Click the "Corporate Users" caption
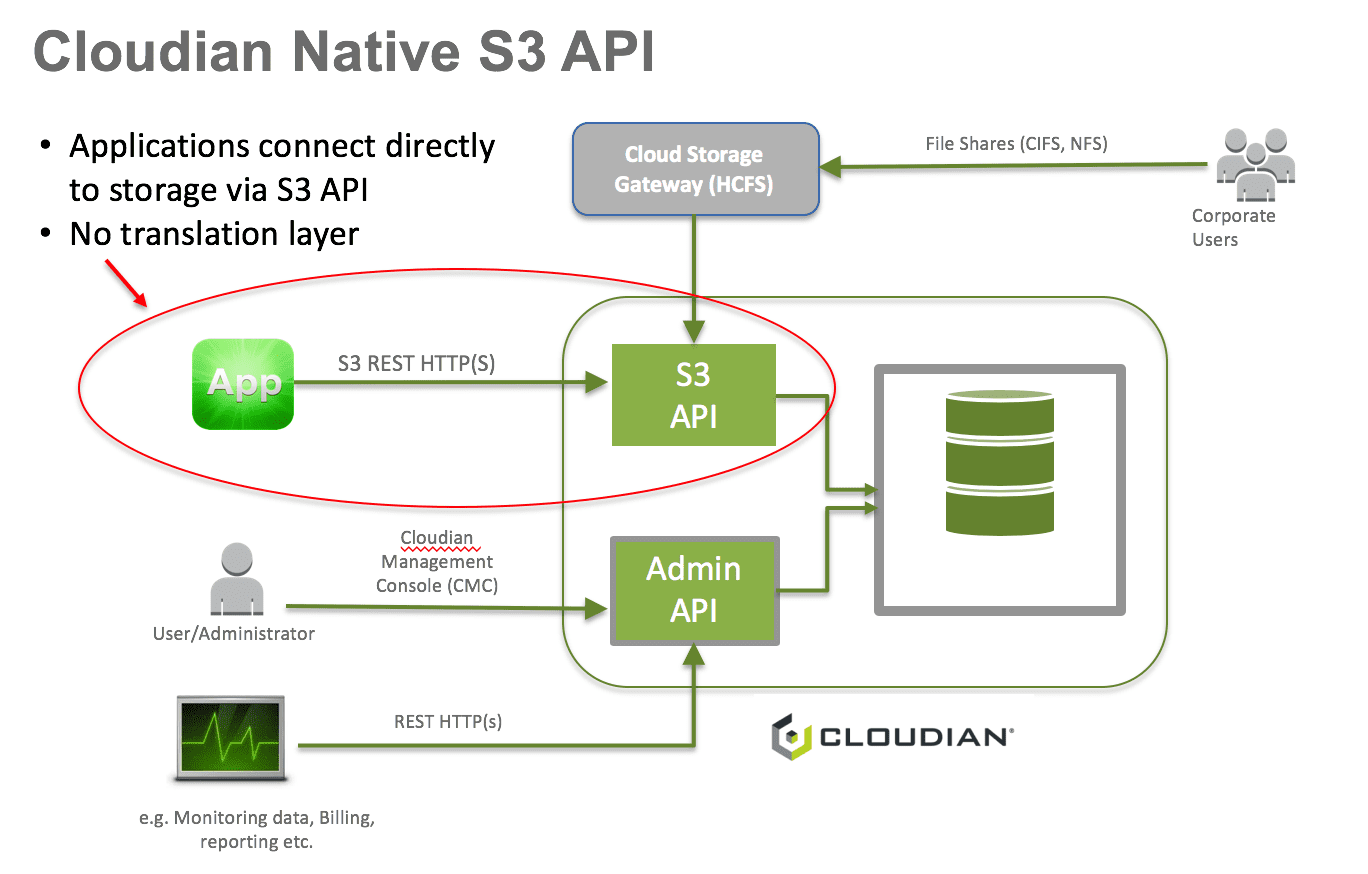 1233,228
